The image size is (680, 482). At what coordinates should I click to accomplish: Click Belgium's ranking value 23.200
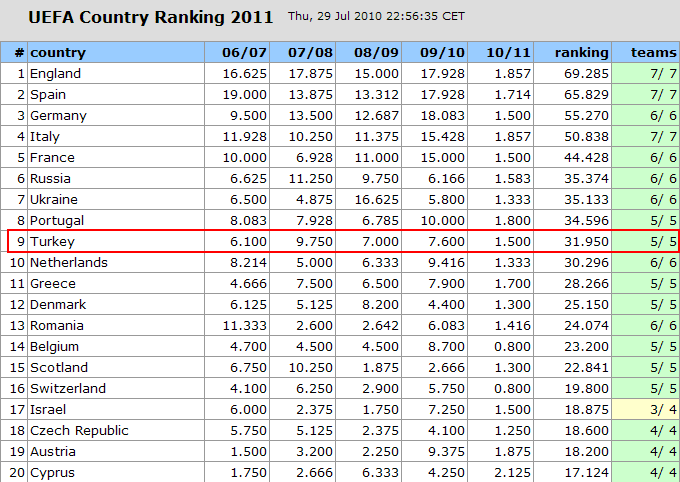click(x=586, y=347)
